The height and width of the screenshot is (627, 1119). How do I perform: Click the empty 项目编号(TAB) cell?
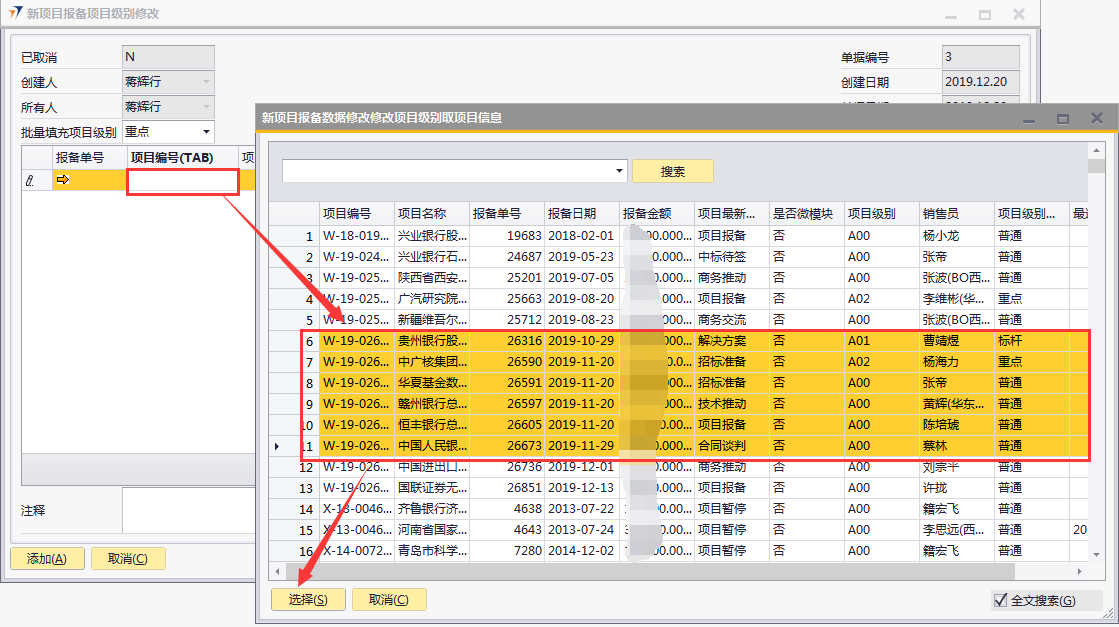point(182,181)
